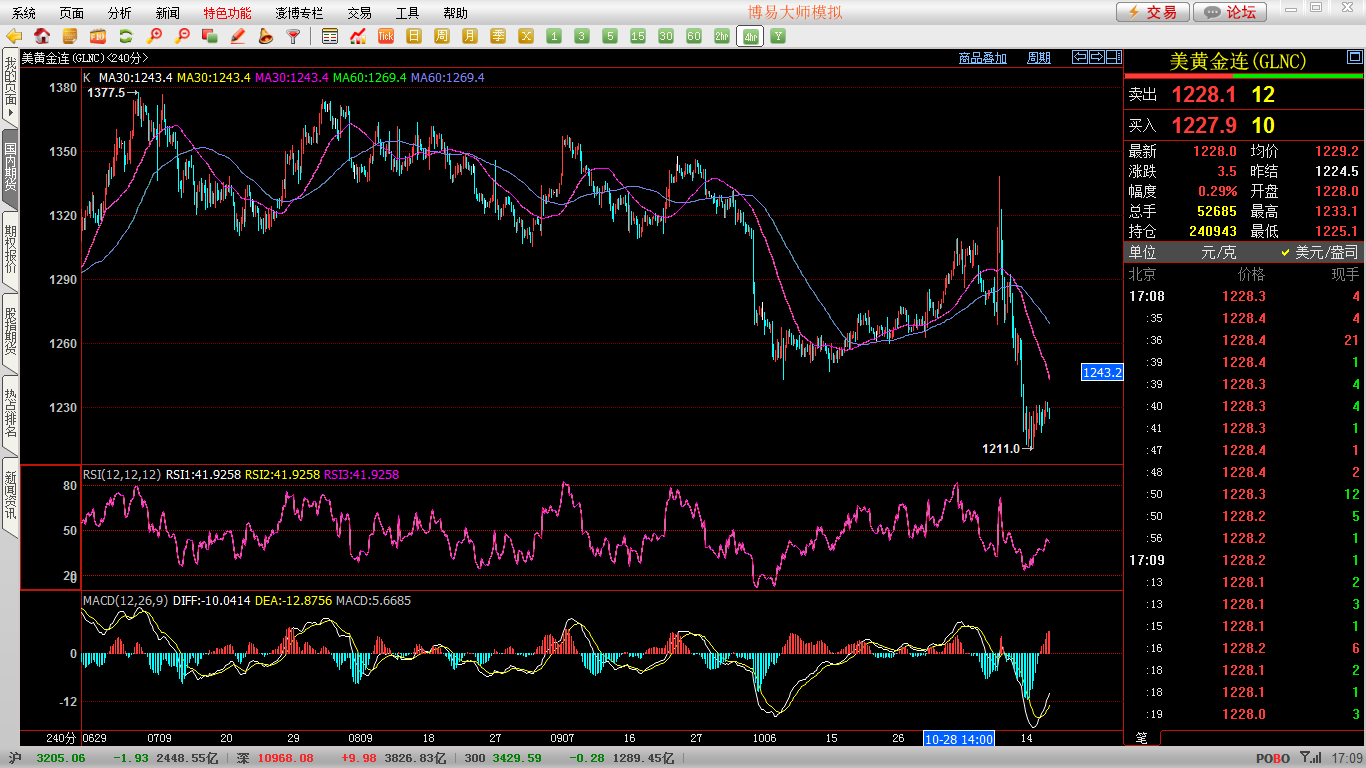Click the back arrow toolbar icon
The width and height of the screenshot is (1366, 768).
pos(14,36)
